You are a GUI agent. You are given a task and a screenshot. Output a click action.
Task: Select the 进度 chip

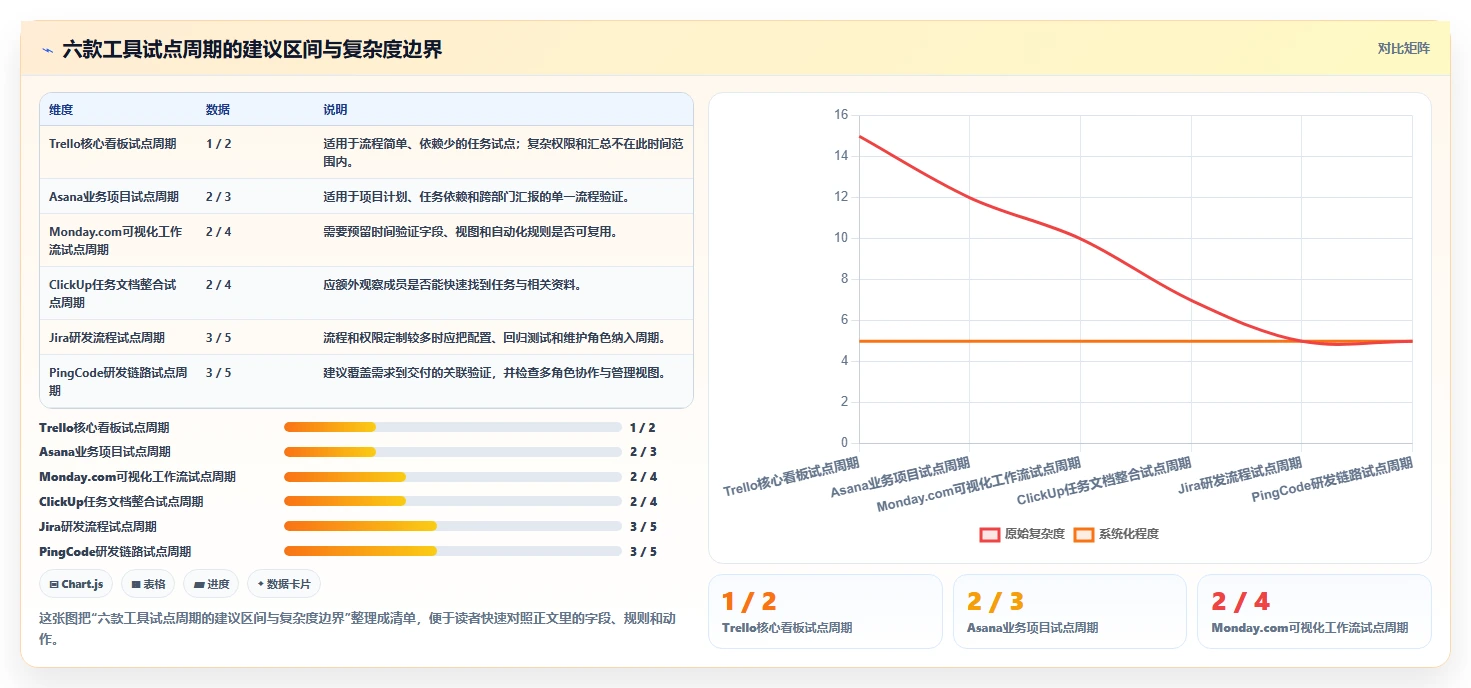point(211,584)
